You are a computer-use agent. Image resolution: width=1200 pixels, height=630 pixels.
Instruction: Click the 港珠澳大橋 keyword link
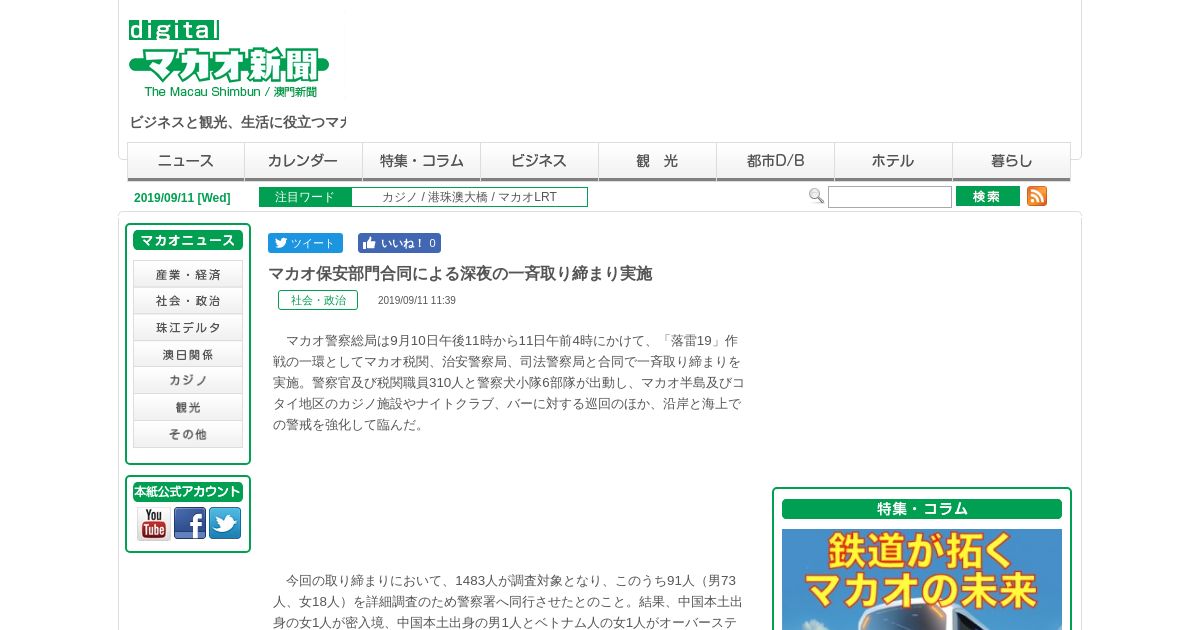click(x=458, y=197)
